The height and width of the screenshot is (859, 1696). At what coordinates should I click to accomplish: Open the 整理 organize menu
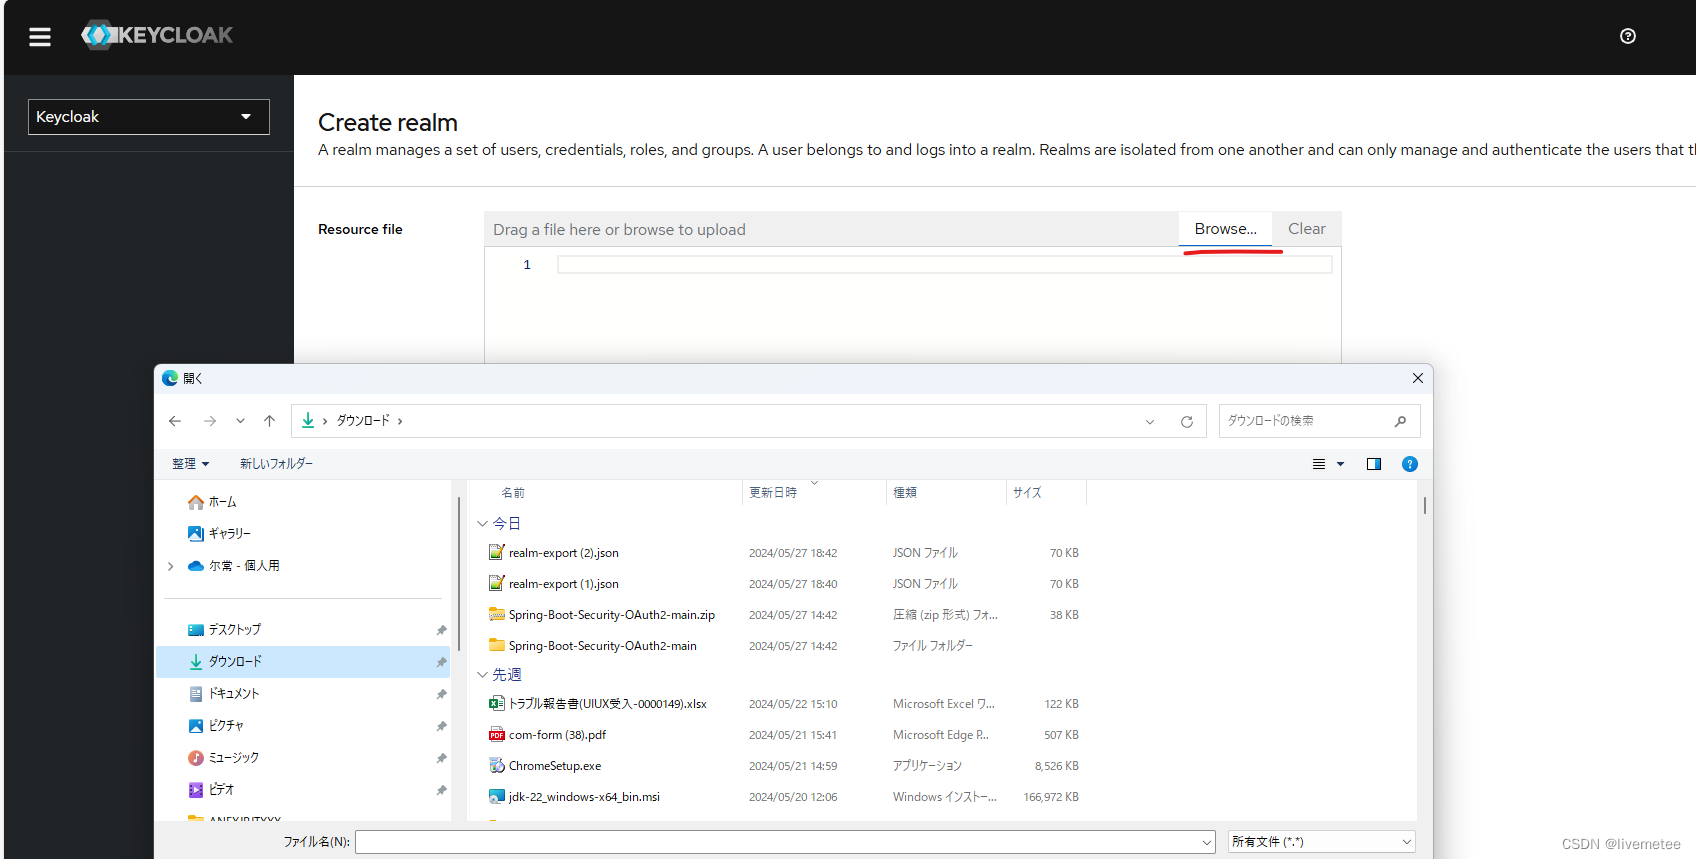click(x=190, y=464)
